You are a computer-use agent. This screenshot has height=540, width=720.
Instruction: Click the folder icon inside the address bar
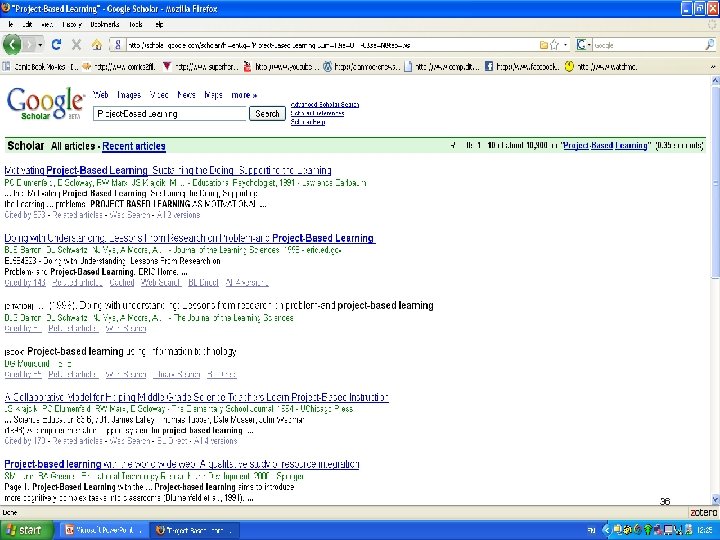(544, 45)
